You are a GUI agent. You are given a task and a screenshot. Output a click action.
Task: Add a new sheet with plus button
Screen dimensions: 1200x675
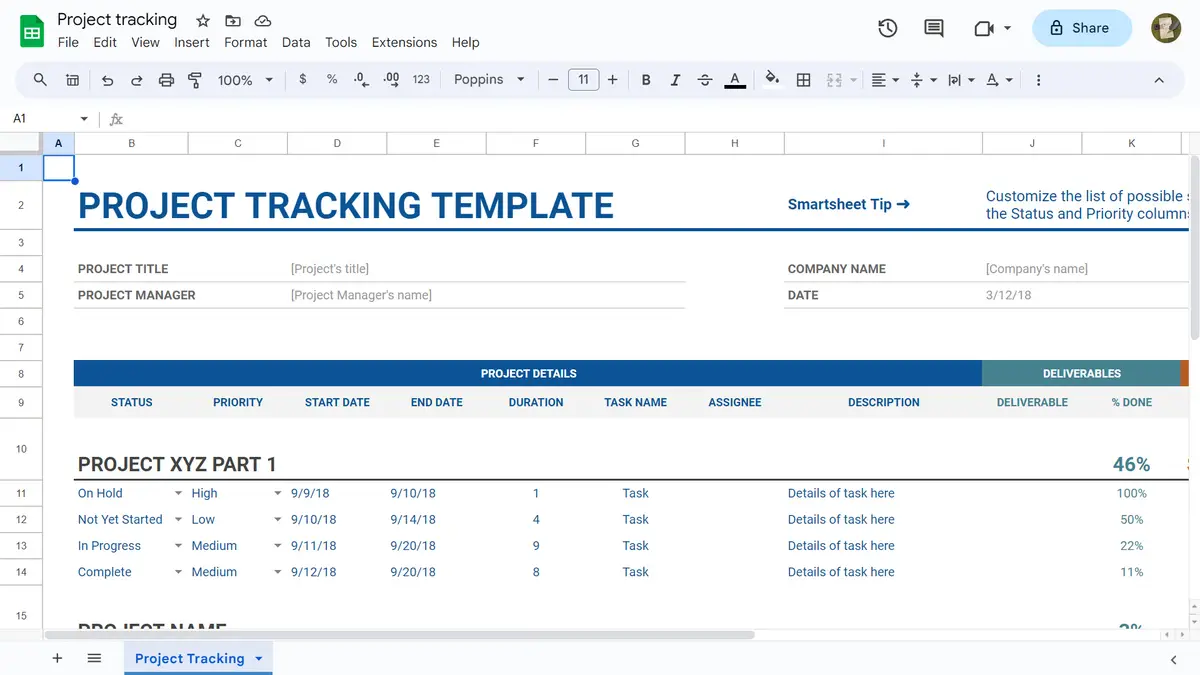pos(57,658)
